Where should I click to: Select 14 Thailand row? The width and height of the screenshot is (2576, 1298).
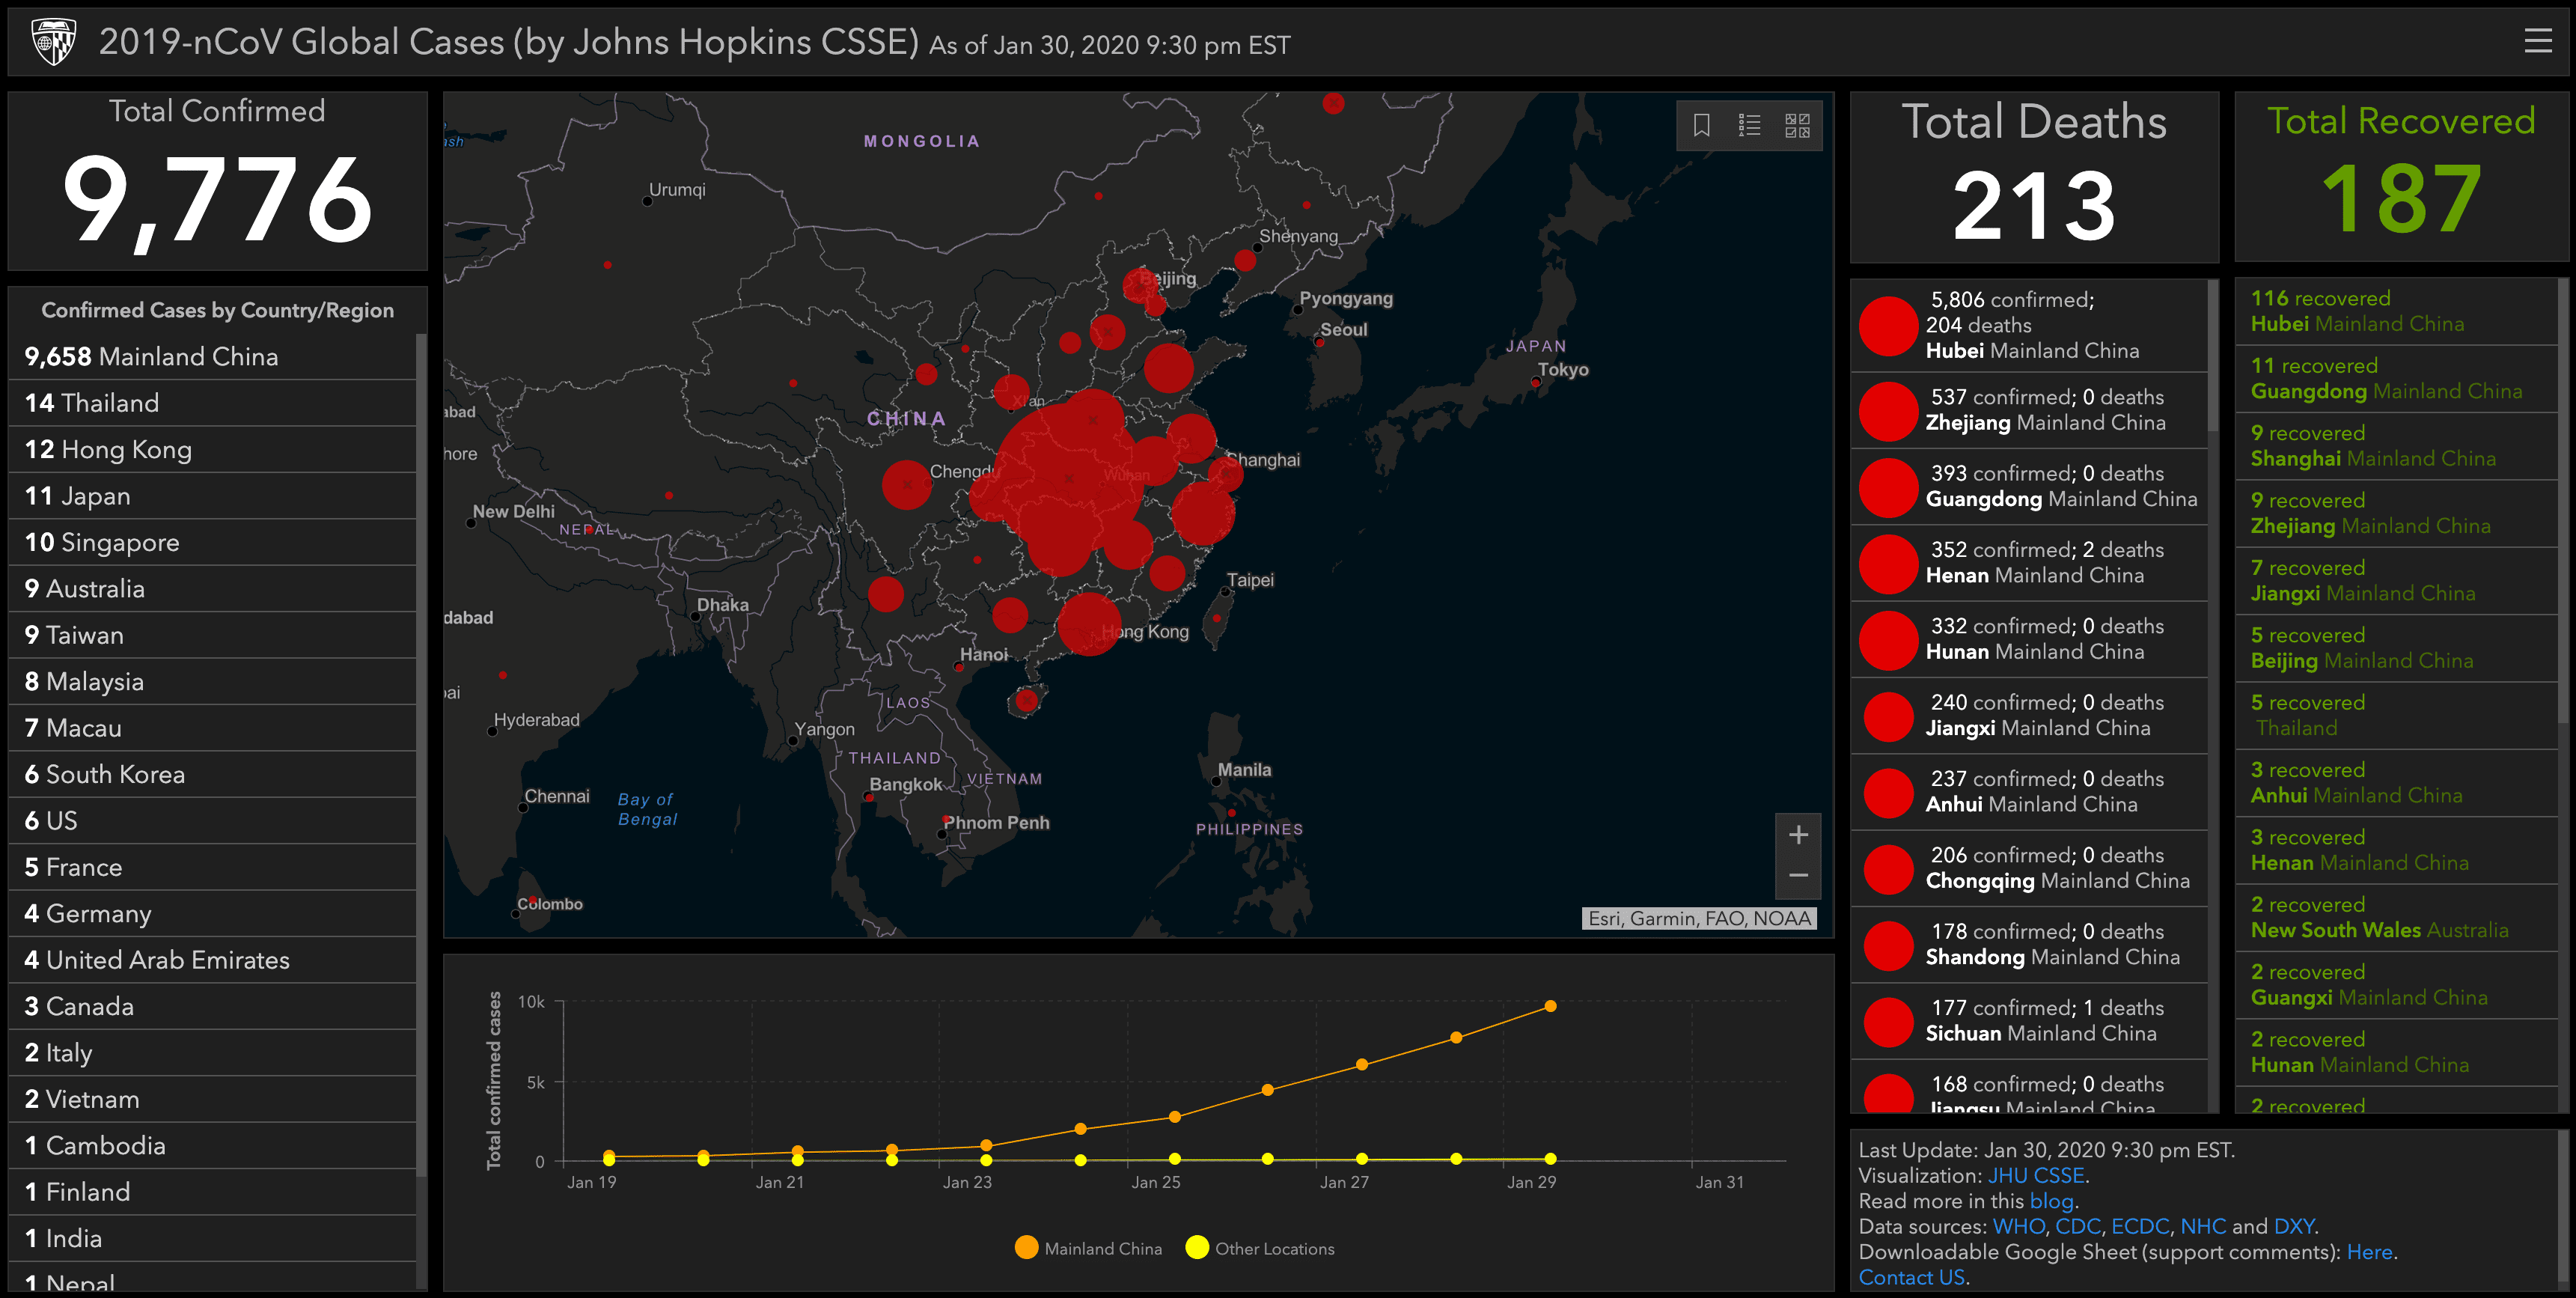[212, 403]
